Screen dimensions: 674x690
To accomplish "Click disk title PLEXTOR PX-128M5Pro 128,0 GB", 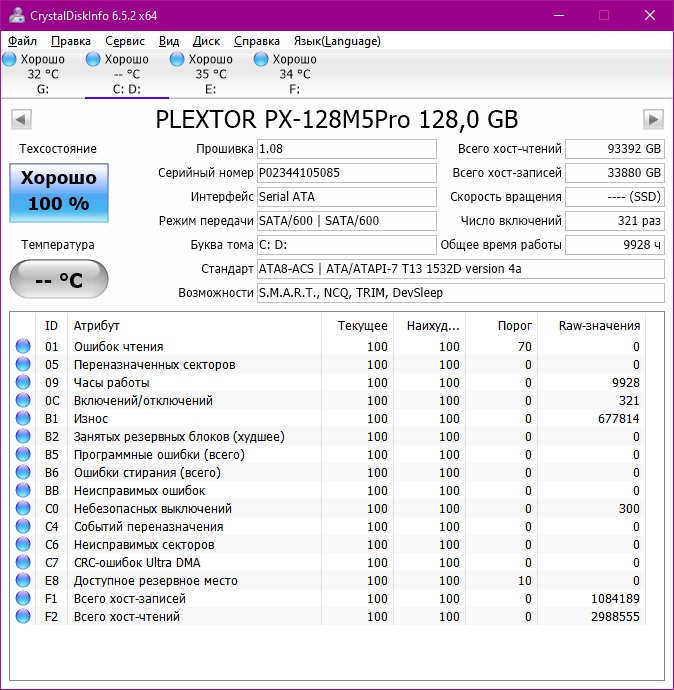I will [337, 119].
